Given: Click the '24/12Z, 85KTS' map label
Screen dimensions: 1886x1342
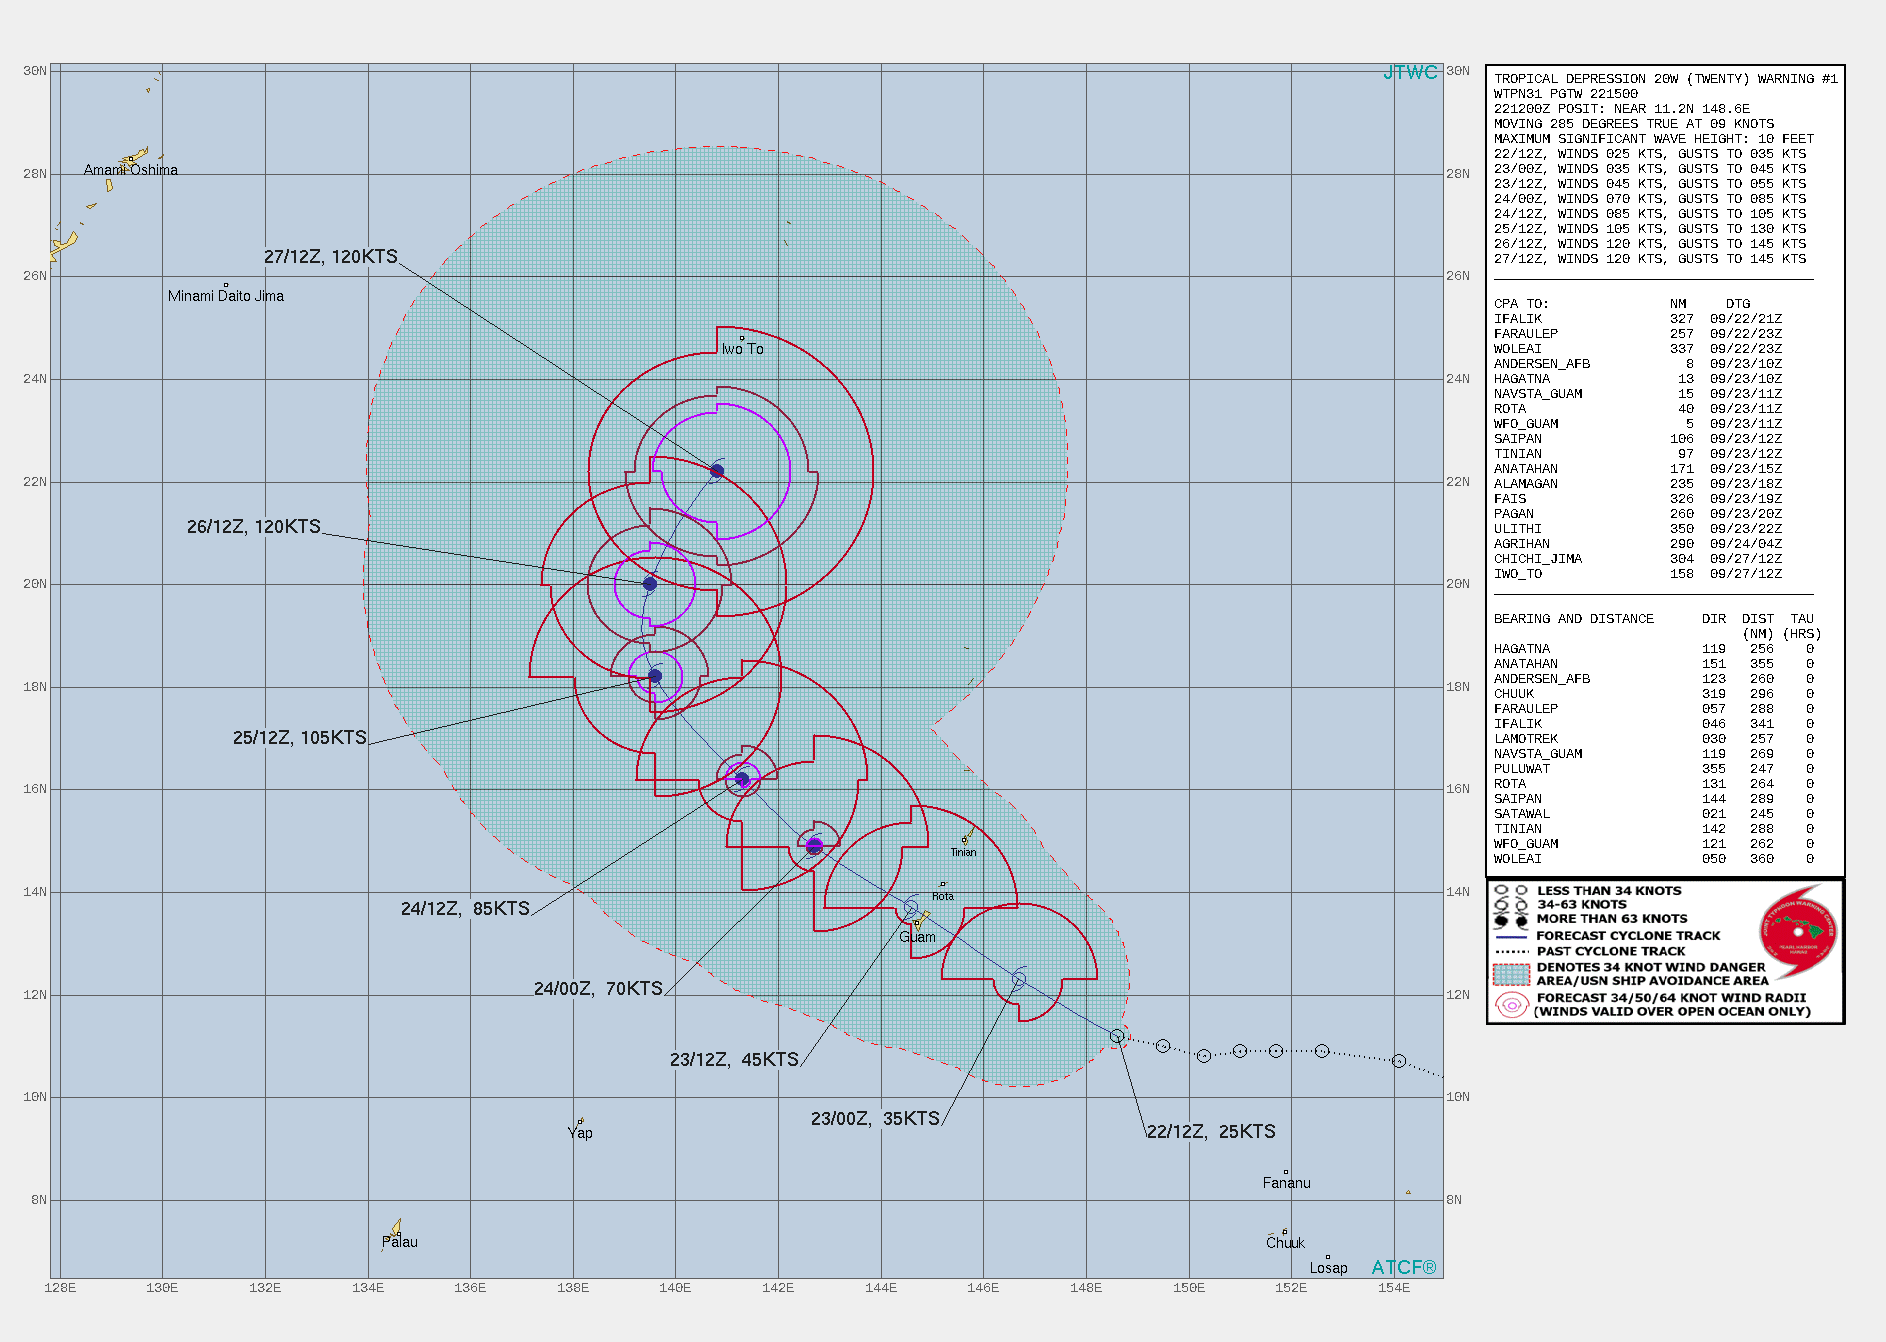Looking at the screenshot, I should coord(465,908).
